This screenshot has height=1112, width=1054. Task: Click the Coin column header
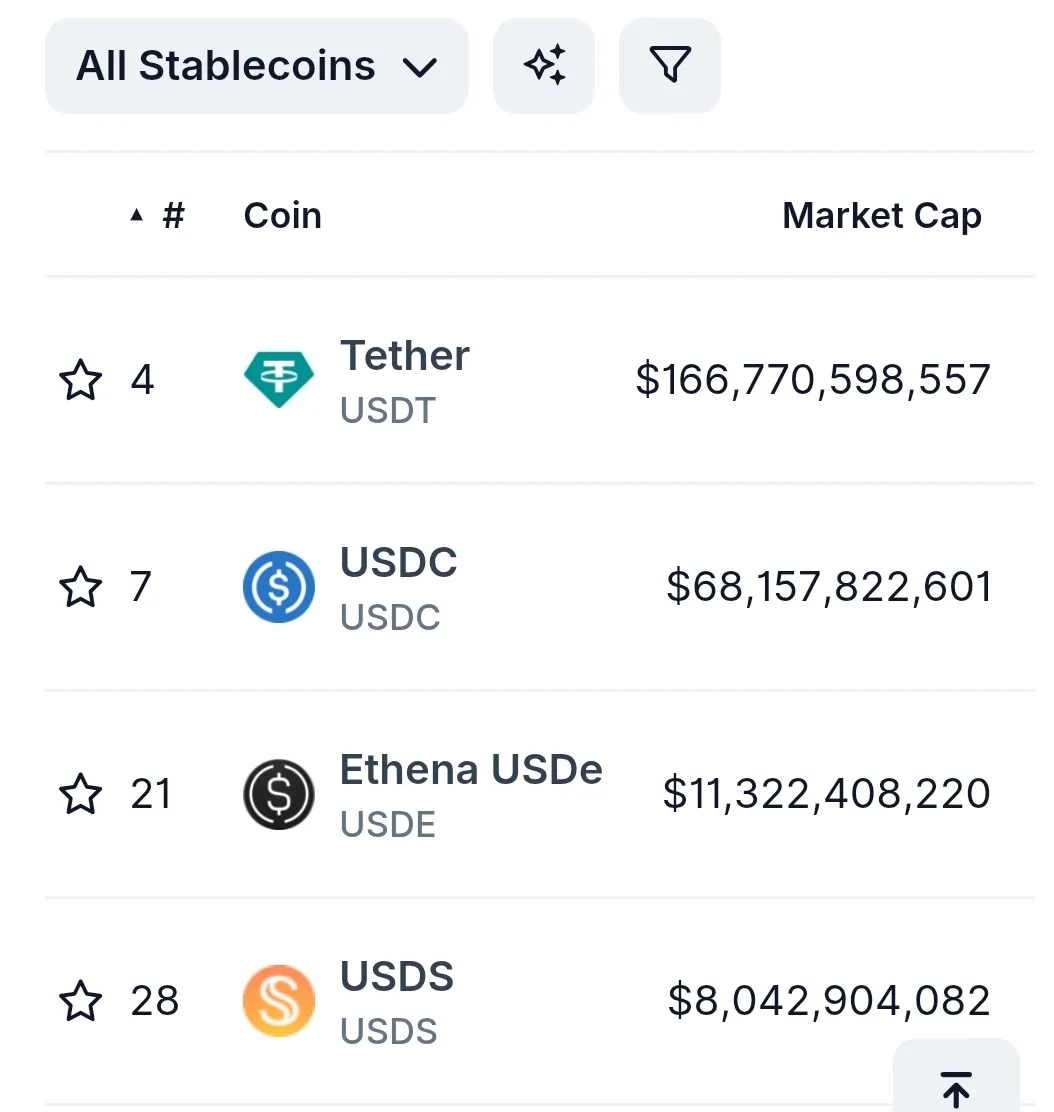(x=282, y=215)
